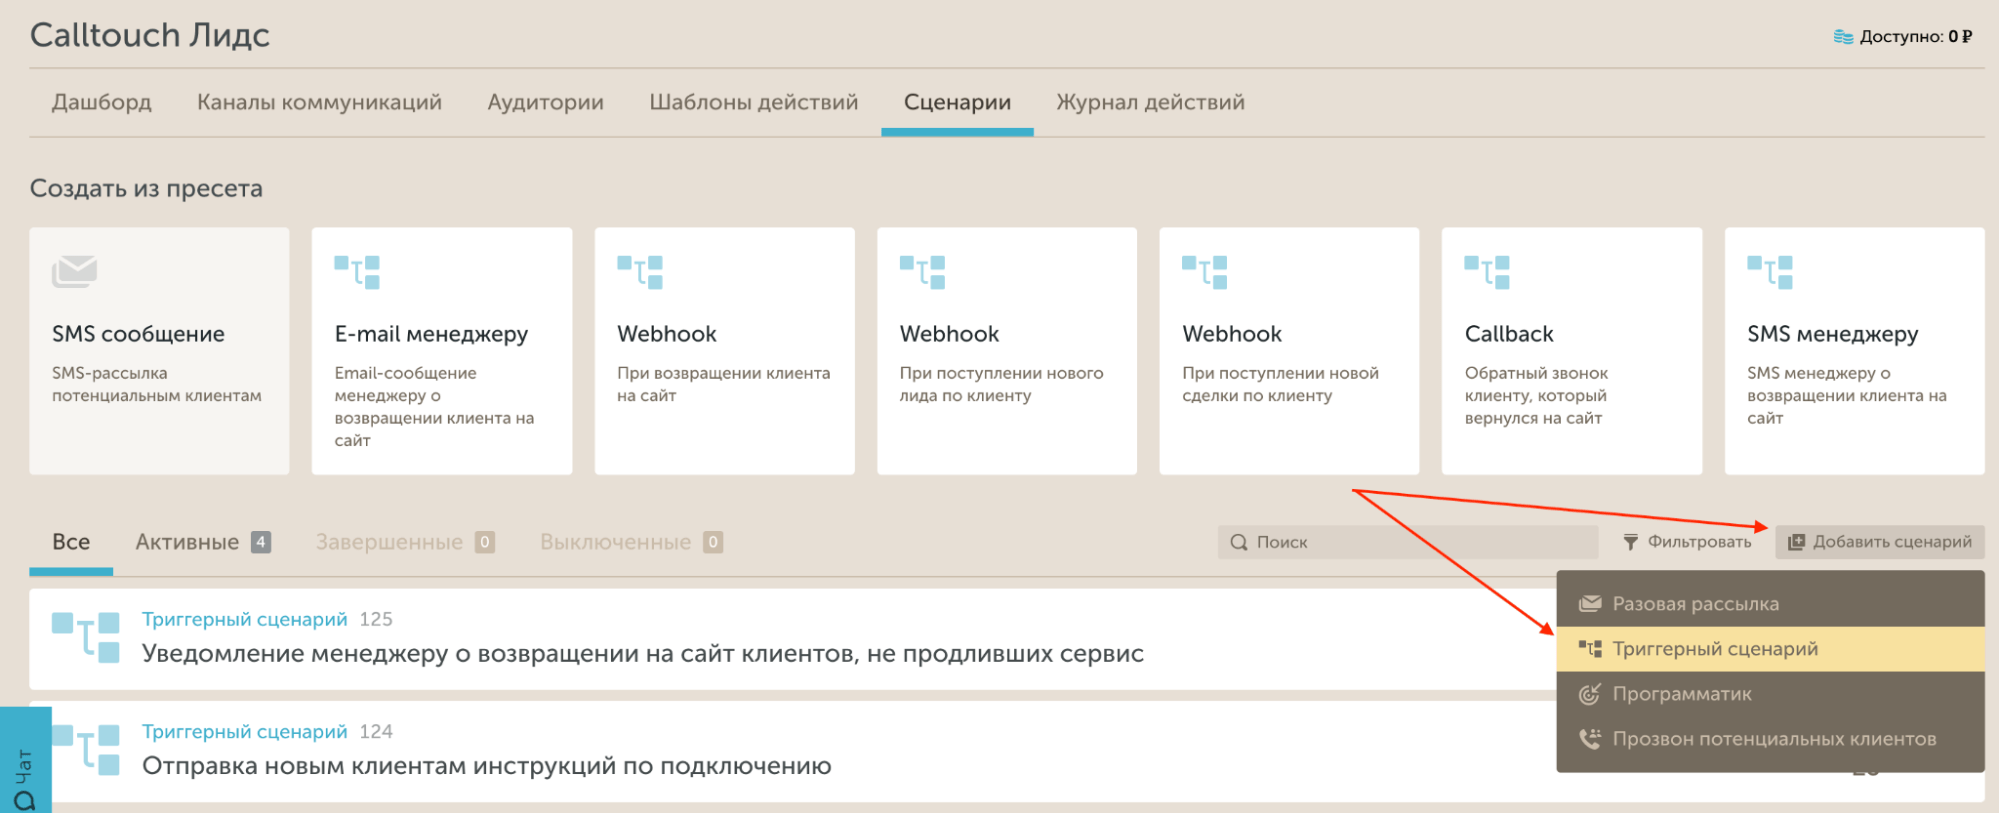Open the scenario about уведомление менеджеру о возвращении
The image size is (1999, 814).
(642, 654)
